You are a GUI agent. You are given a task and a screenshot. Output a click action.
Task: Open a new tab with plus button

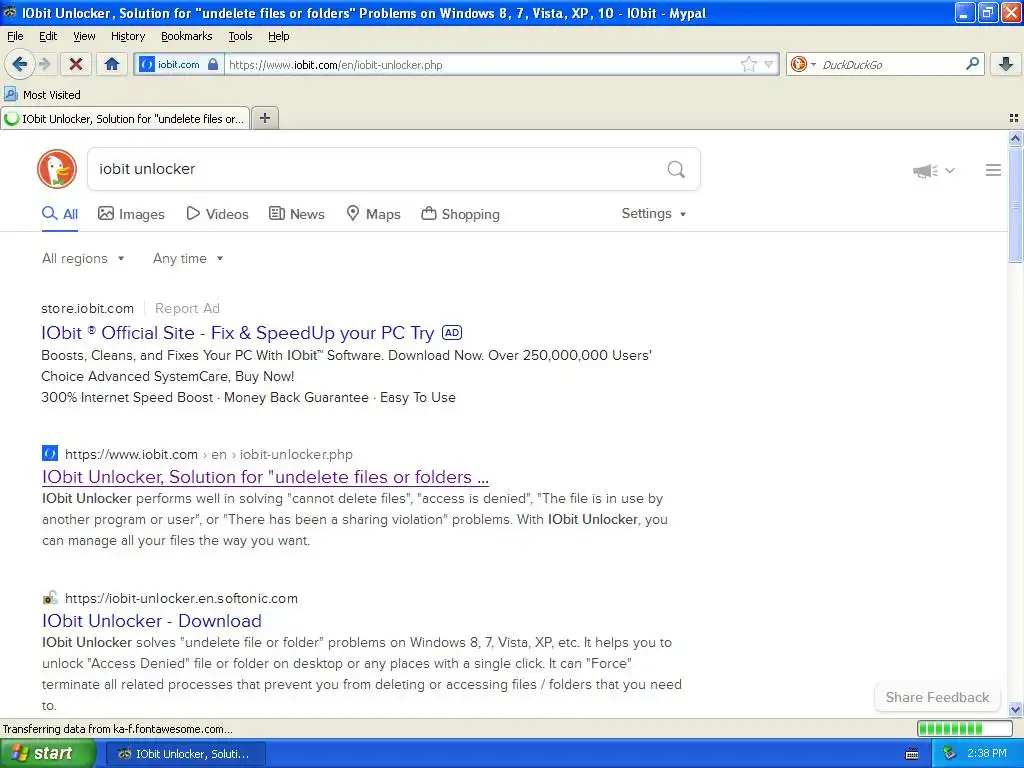265,118
